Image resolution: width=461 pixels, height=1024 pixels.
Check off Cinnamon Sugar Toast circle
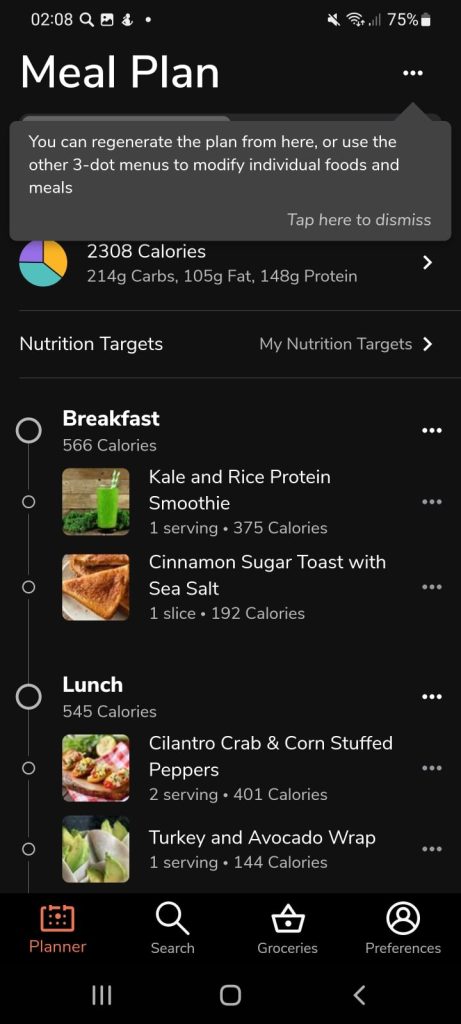(27, 586)
